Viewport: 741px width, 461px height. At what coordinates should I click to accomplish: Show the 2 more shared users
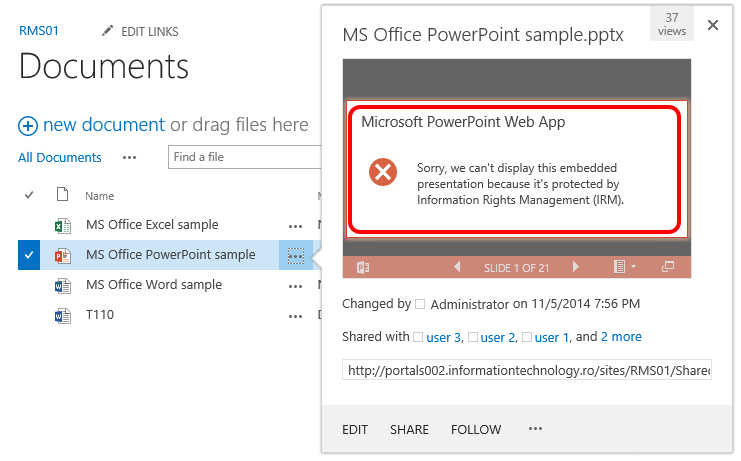coord(621,337)
